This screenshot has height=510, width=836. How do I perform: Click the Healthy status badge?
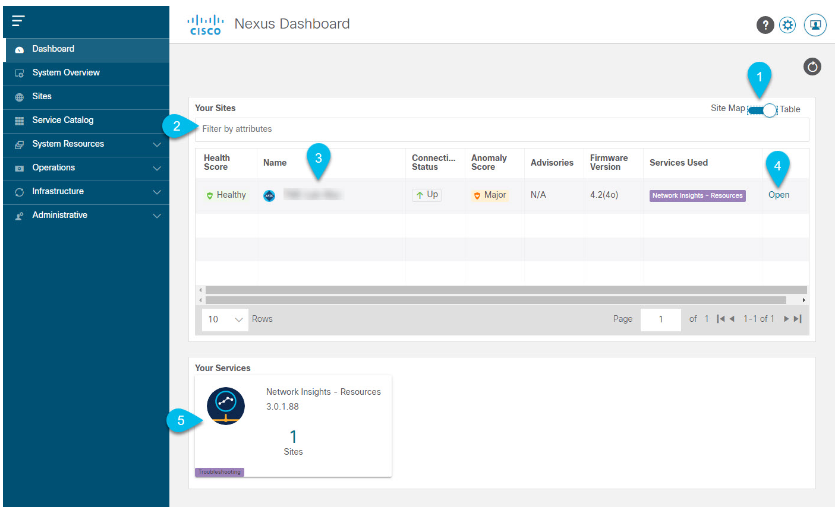pyautogui.click(x=226, y=195)
